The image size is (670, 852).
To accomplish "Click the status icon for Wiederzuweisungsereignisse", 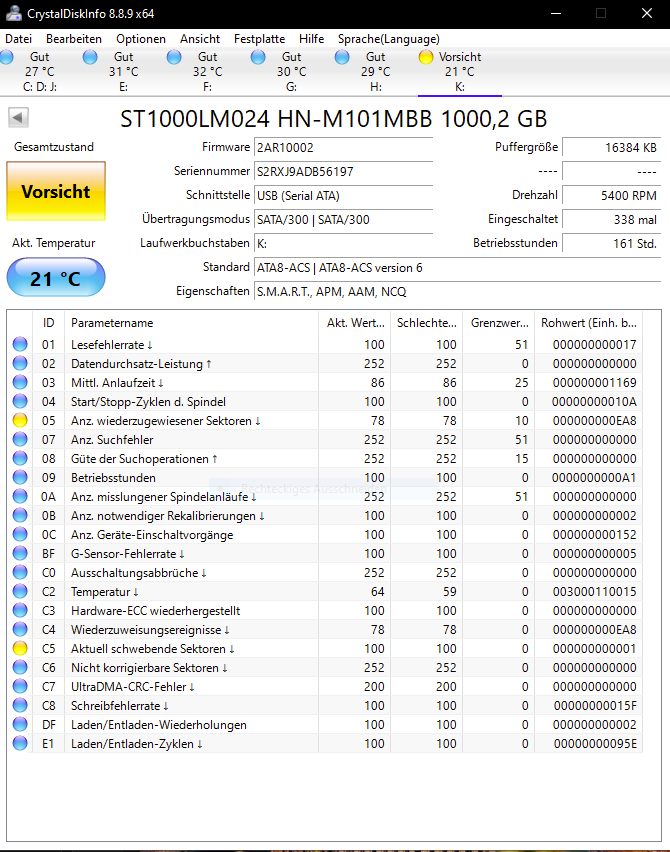I will pos(20,629).
